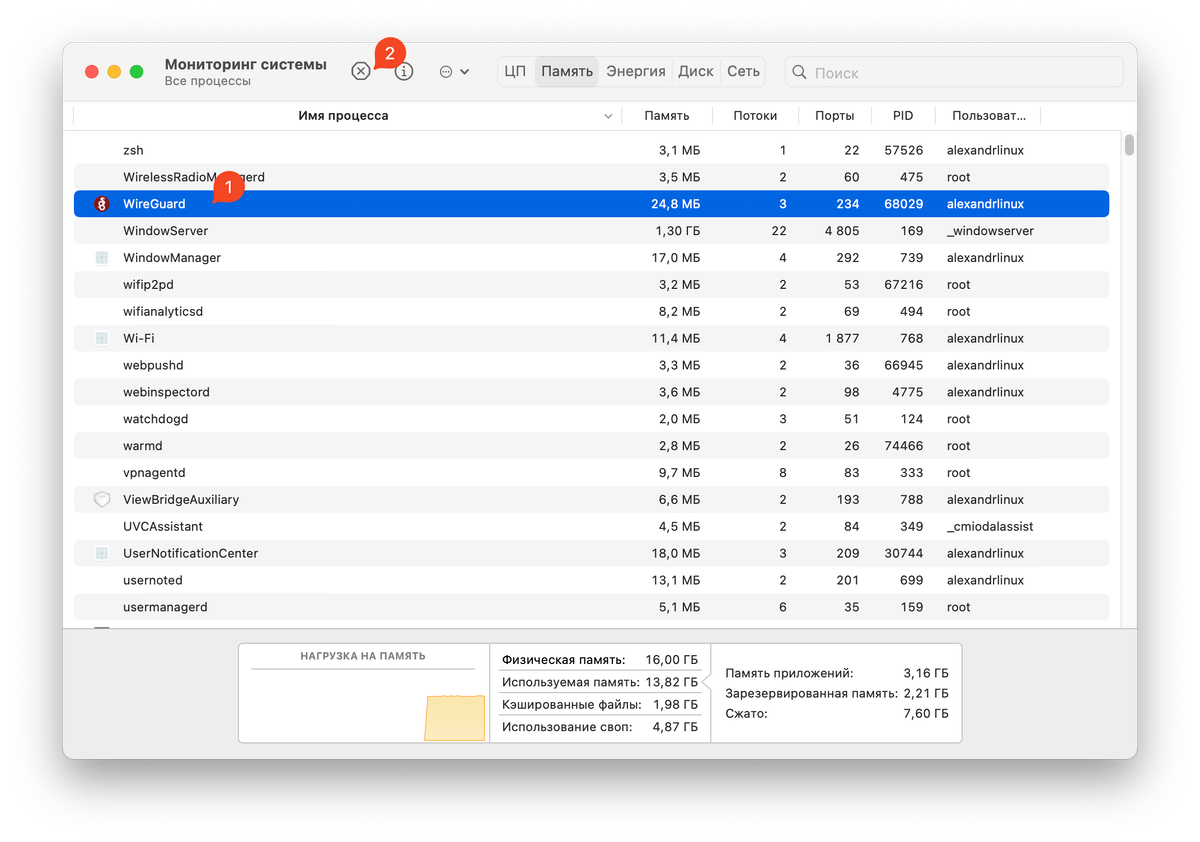Toggle sort direction chevron in name column

pyautogui.click(x=608, y=117)
